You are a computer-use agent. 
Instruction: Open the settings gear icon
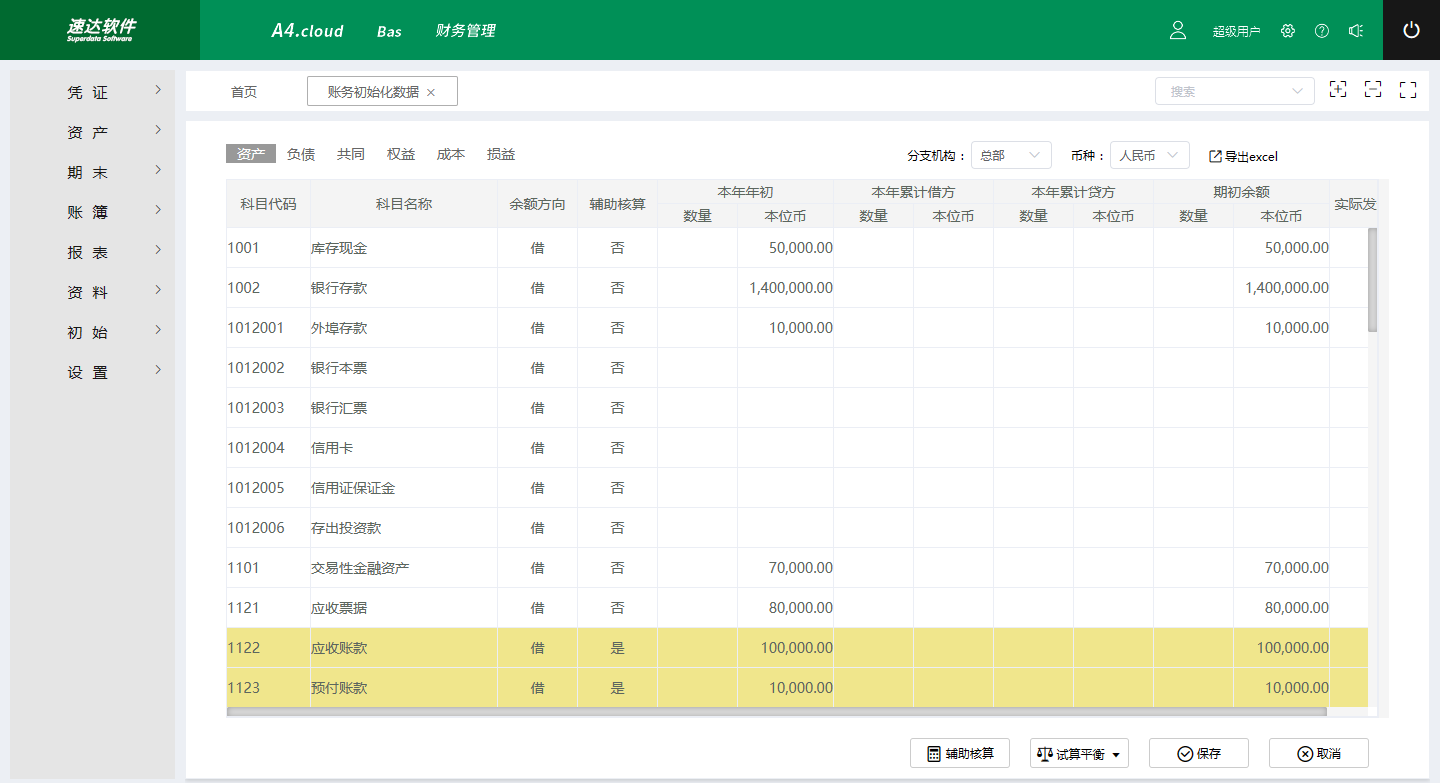coord(1288,31)
